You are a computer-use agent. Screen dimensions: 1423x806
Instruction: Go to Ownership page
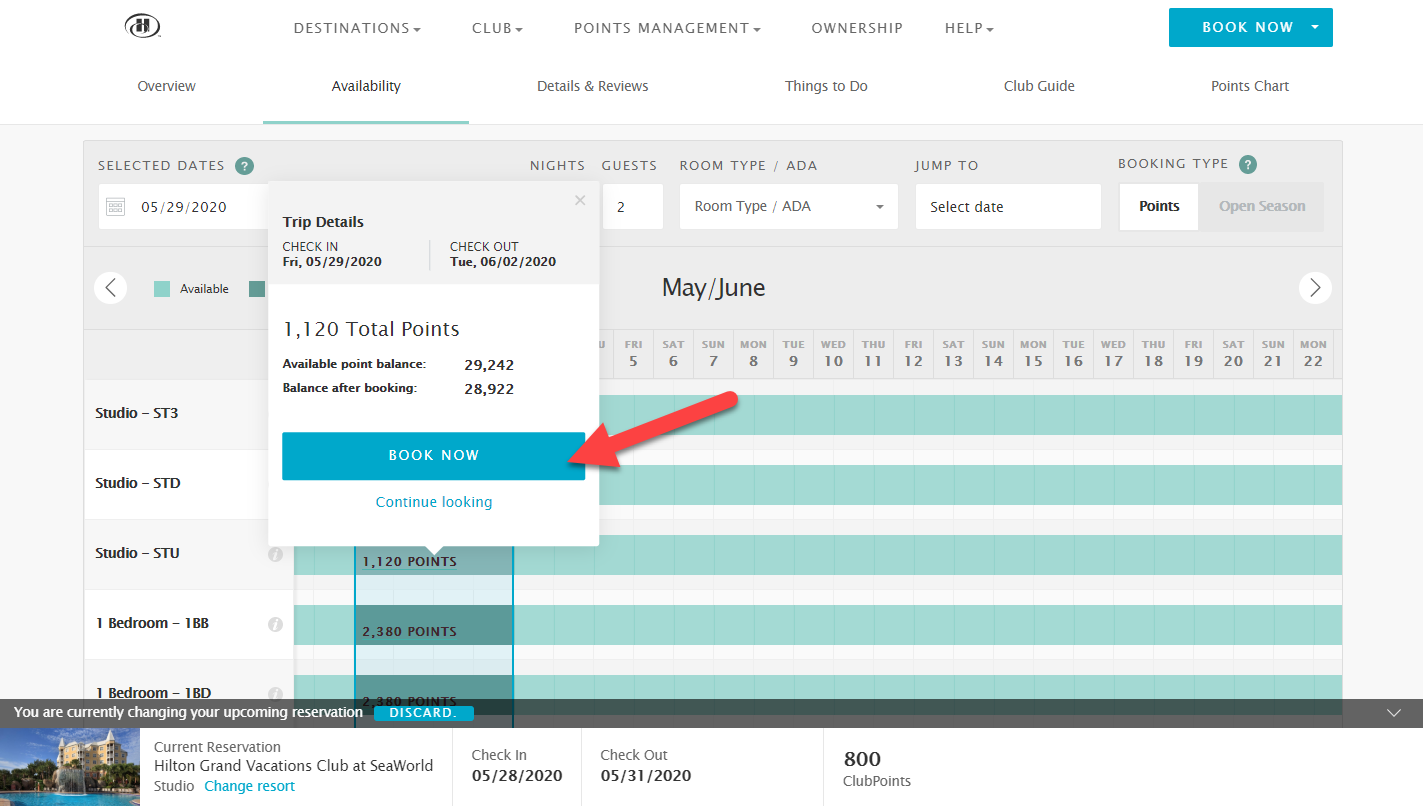point(857,29)
